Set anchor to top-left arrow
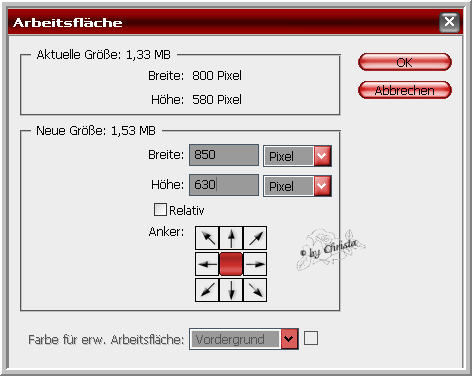 207,238
